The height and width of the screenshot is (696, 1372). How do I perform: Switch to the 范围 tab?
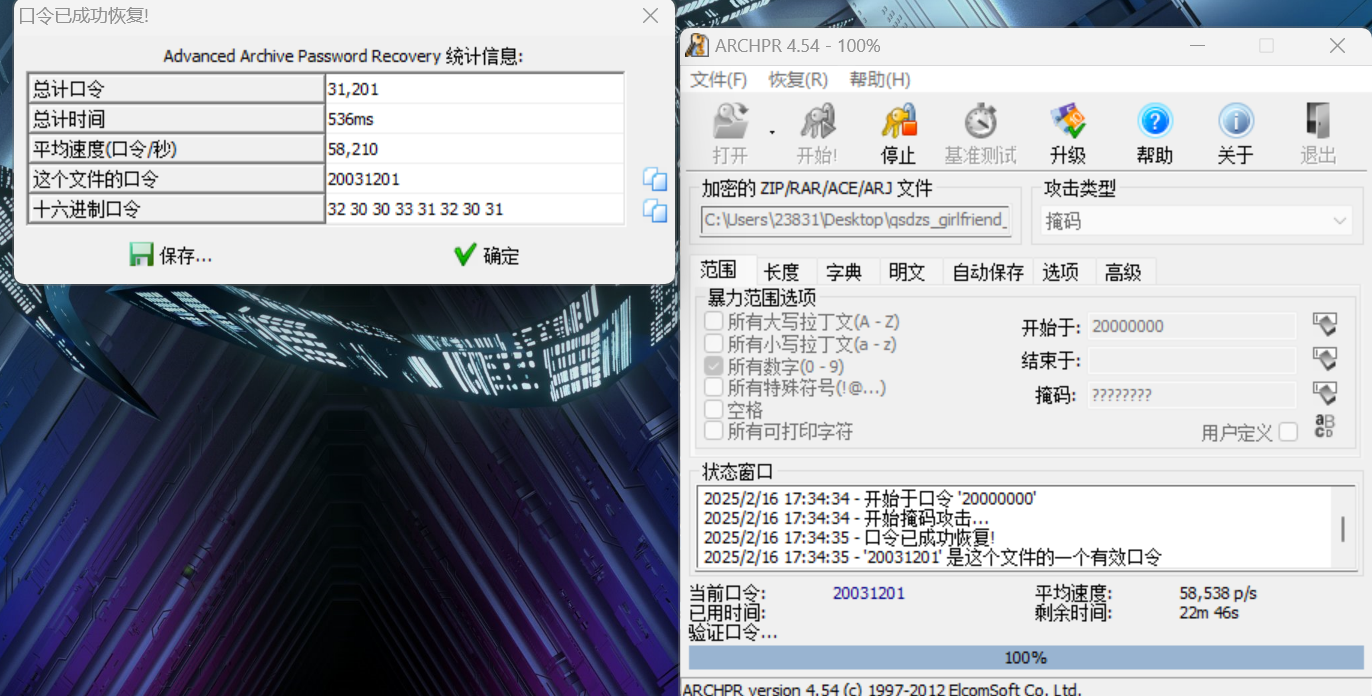pos(719,270)
